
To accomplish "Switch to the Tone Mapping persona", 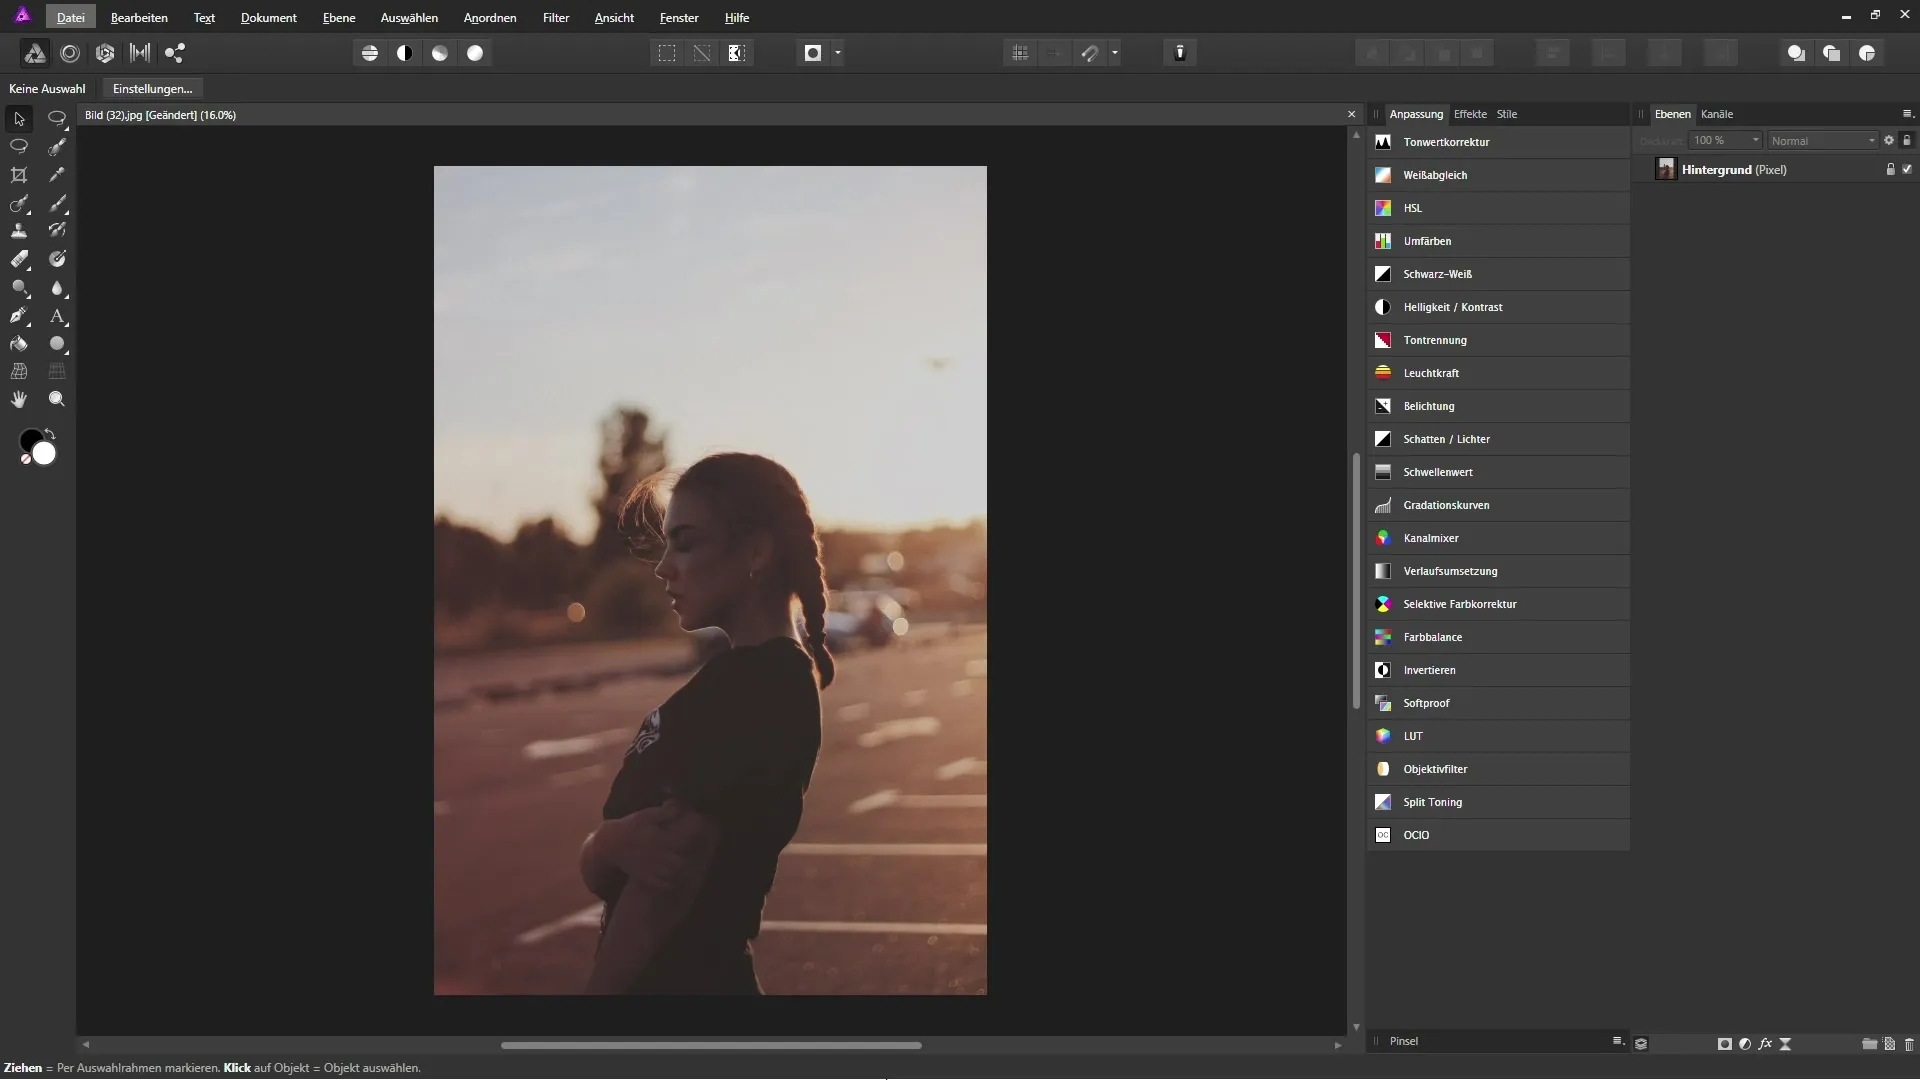I will tap(140, 53).
